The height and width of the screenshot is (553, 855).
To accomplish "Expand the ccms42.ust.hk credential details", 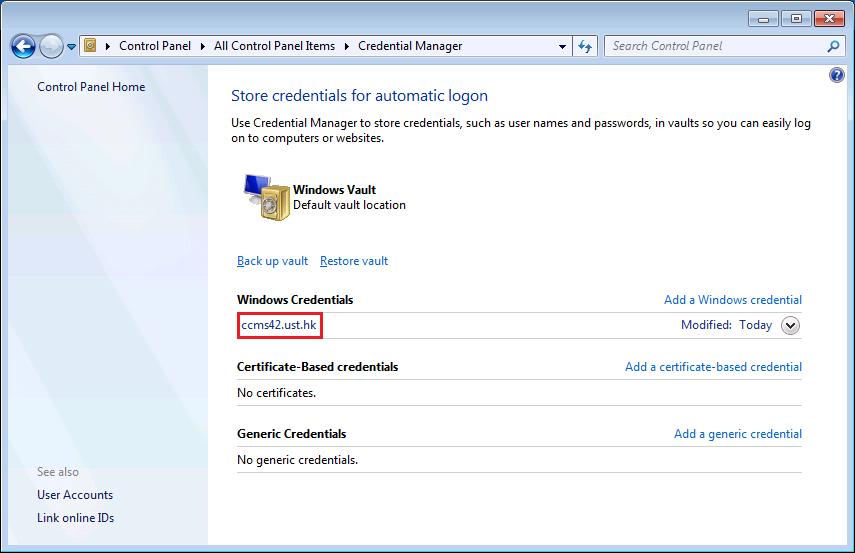I will point(790,325).
